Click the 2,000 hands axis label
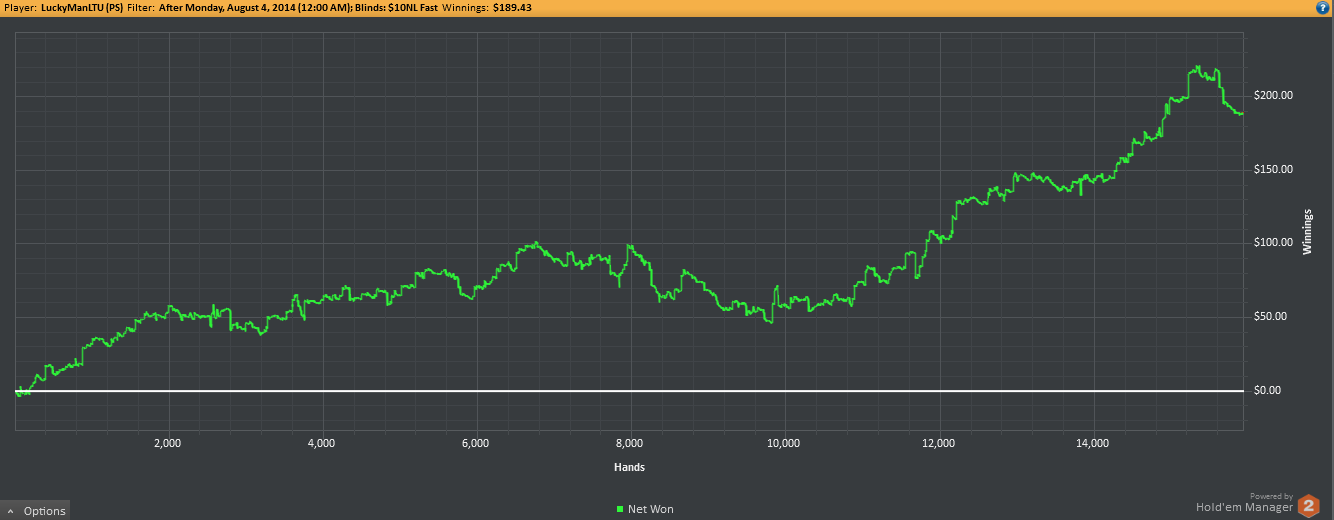Screen dimensions: 1334x520 coord(167,442)
